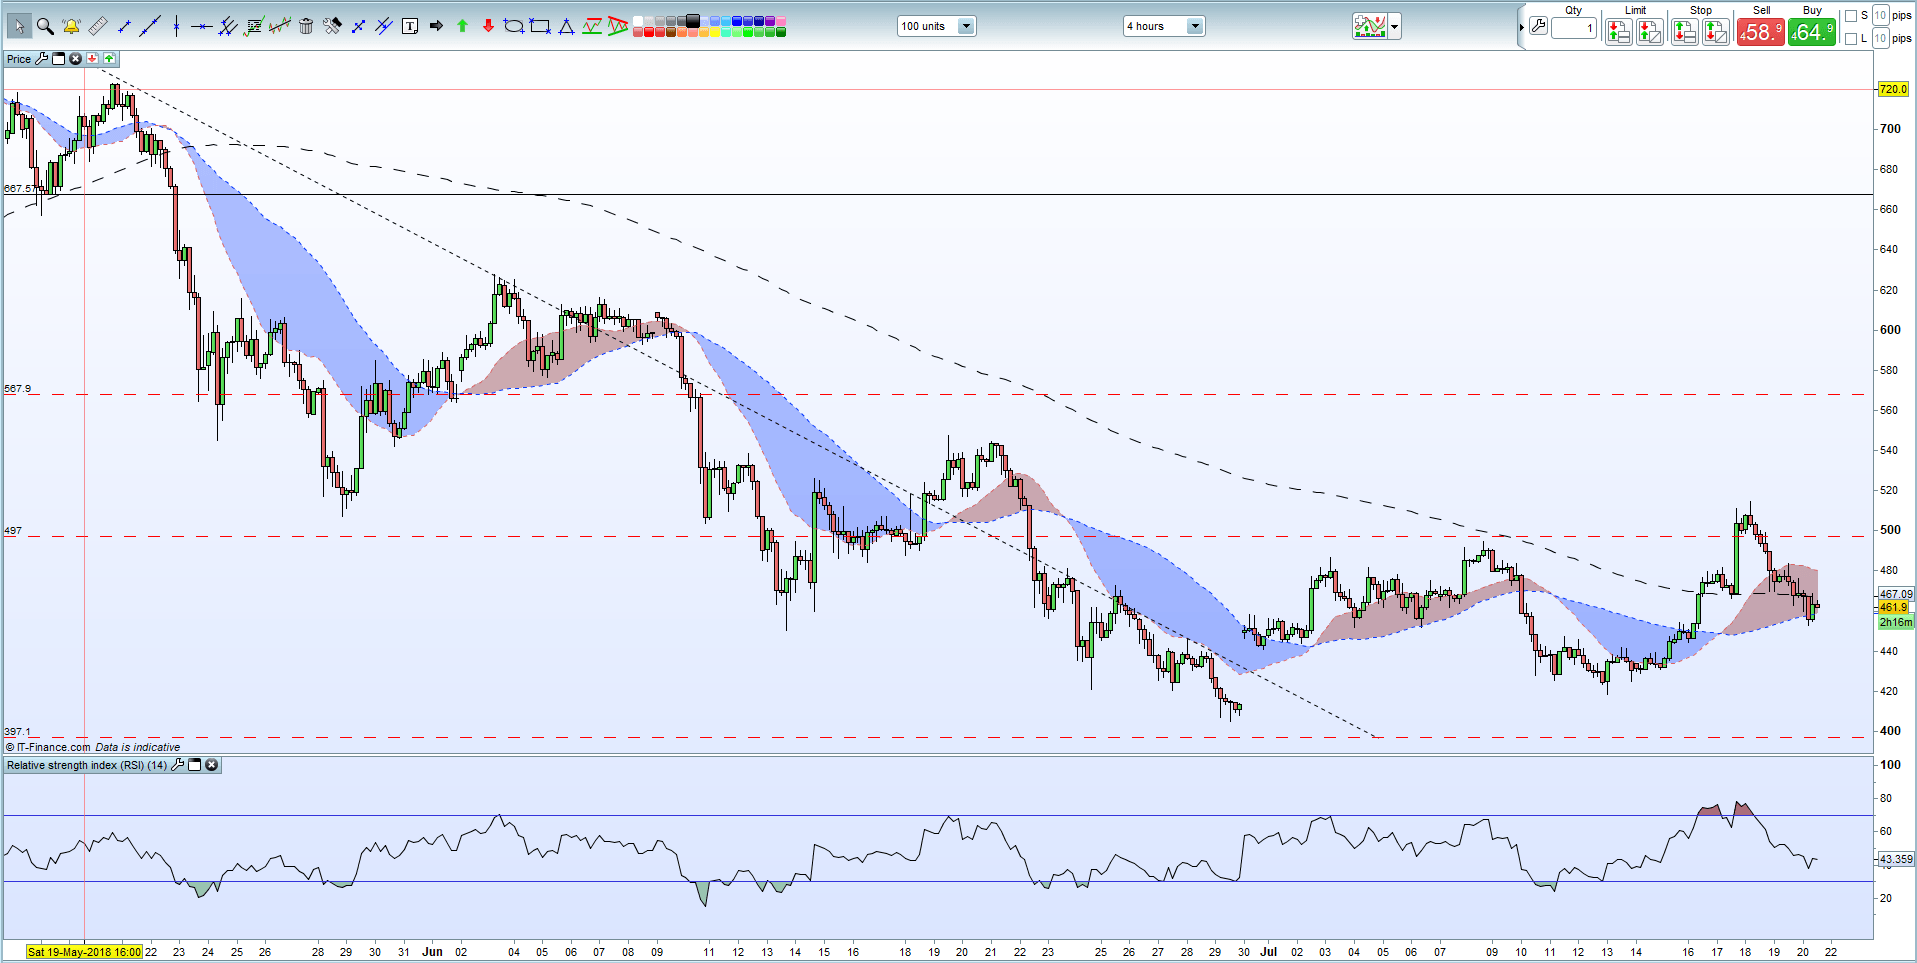Click the red Sell price button
Screen dimensions: 1917x963
(1760, 32)
